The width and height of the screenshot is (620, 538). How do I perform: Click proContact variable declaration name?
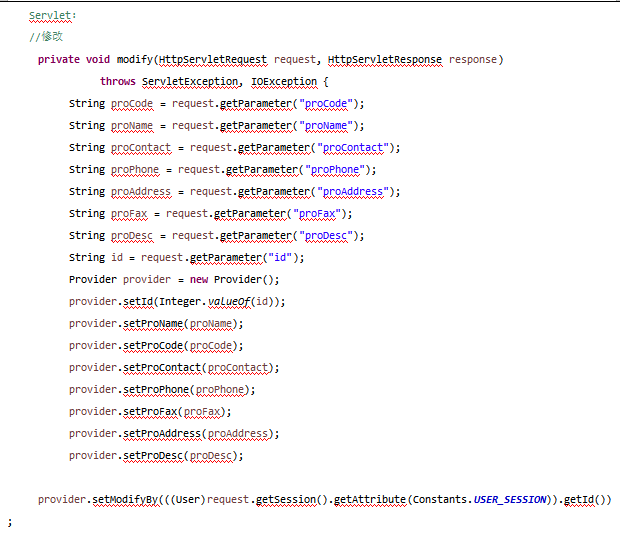click(x=141, y=148)
